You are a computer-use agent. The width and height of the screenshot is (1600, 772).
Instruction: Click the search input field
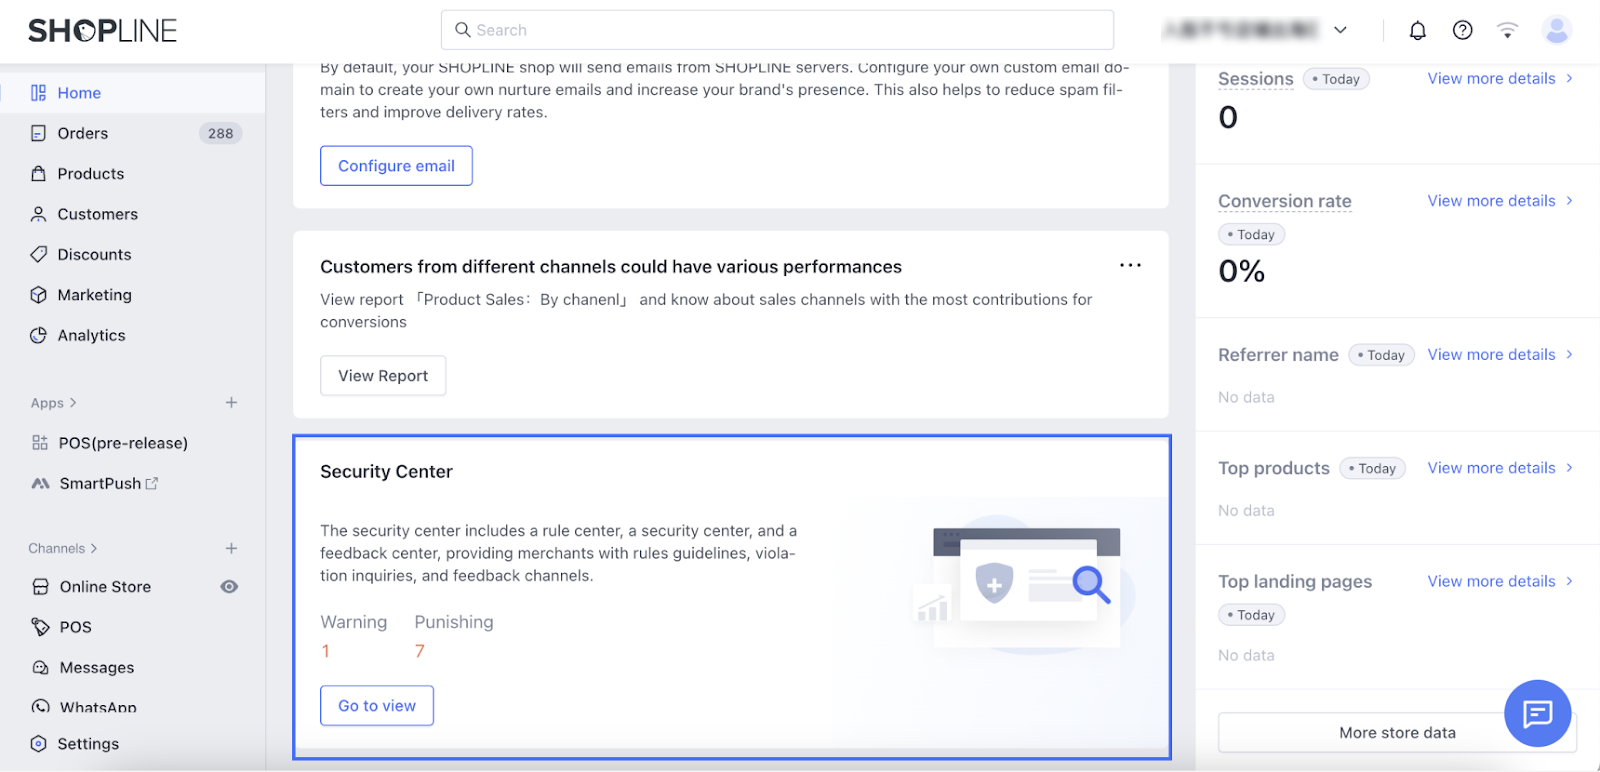tap(777, 30)
